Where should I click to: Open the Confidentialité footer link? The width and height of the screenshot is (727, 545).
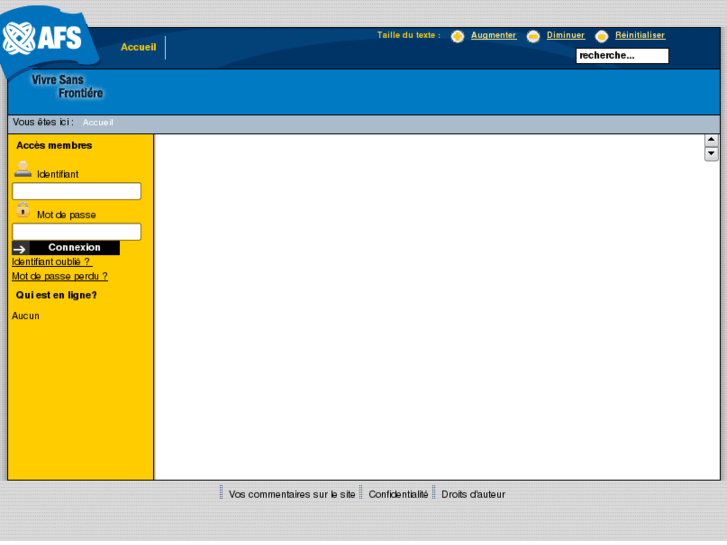(398, 494)
